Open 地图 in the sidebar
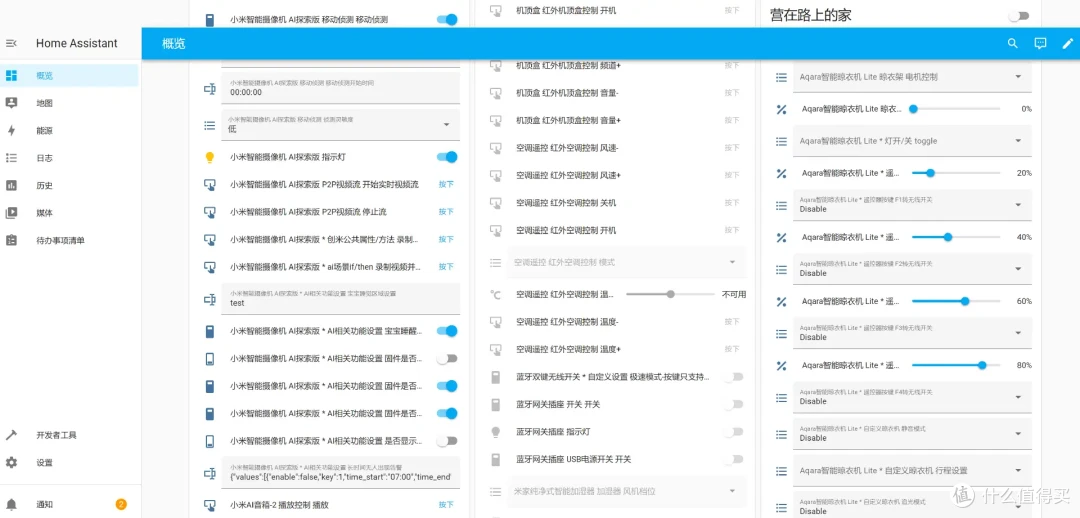 70,103
